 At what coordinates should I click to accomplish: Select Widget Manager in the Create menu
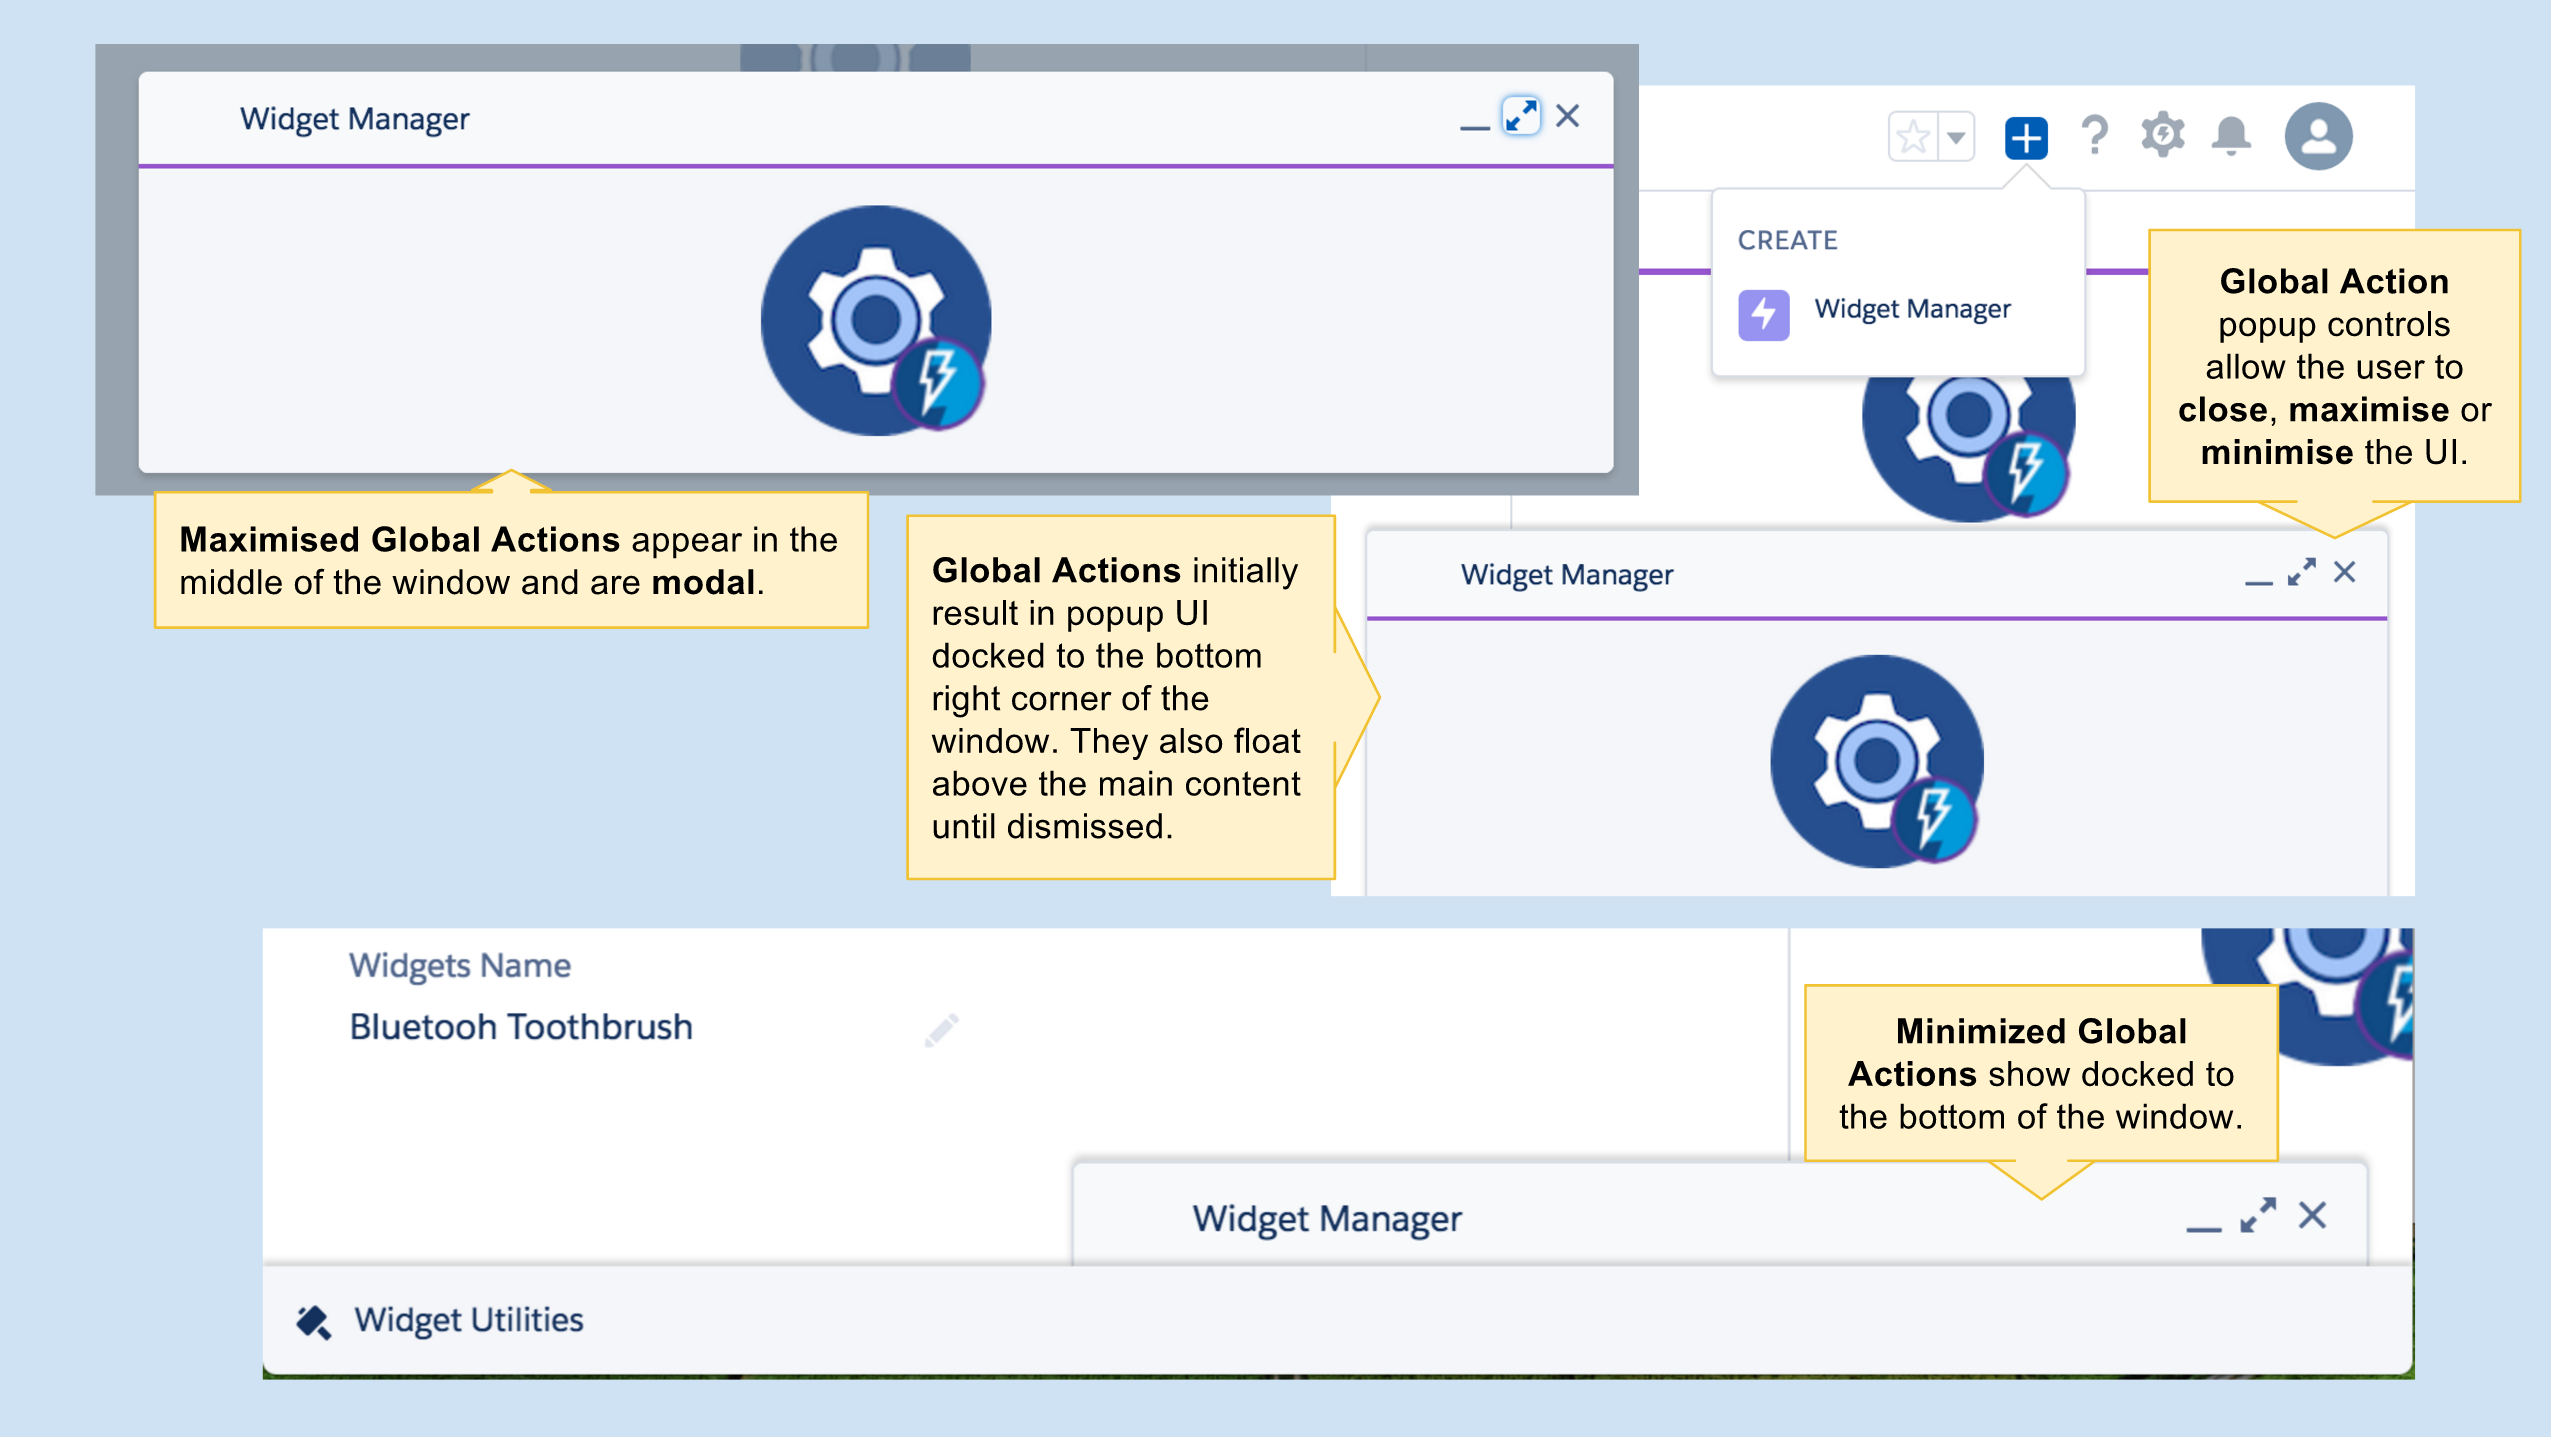[1912, 309]
